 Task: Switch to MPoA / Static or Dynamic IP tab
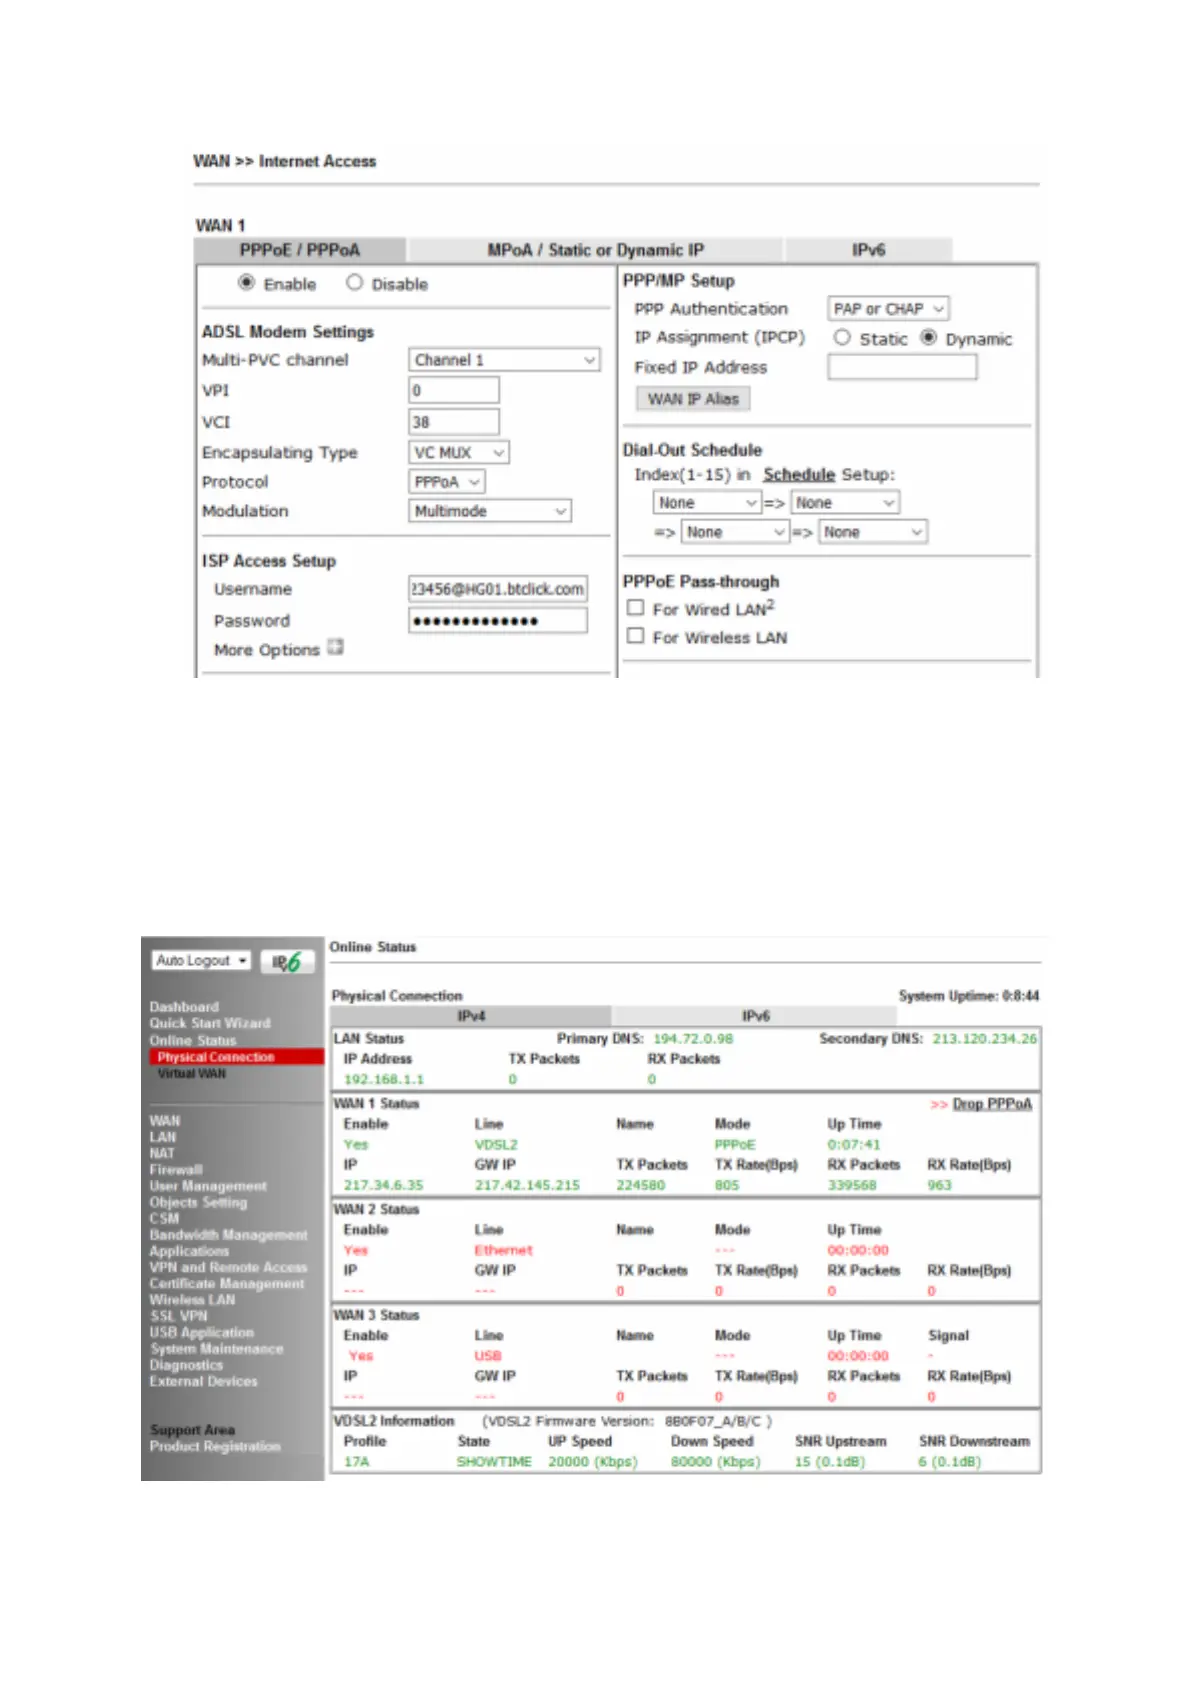[595, 250]
